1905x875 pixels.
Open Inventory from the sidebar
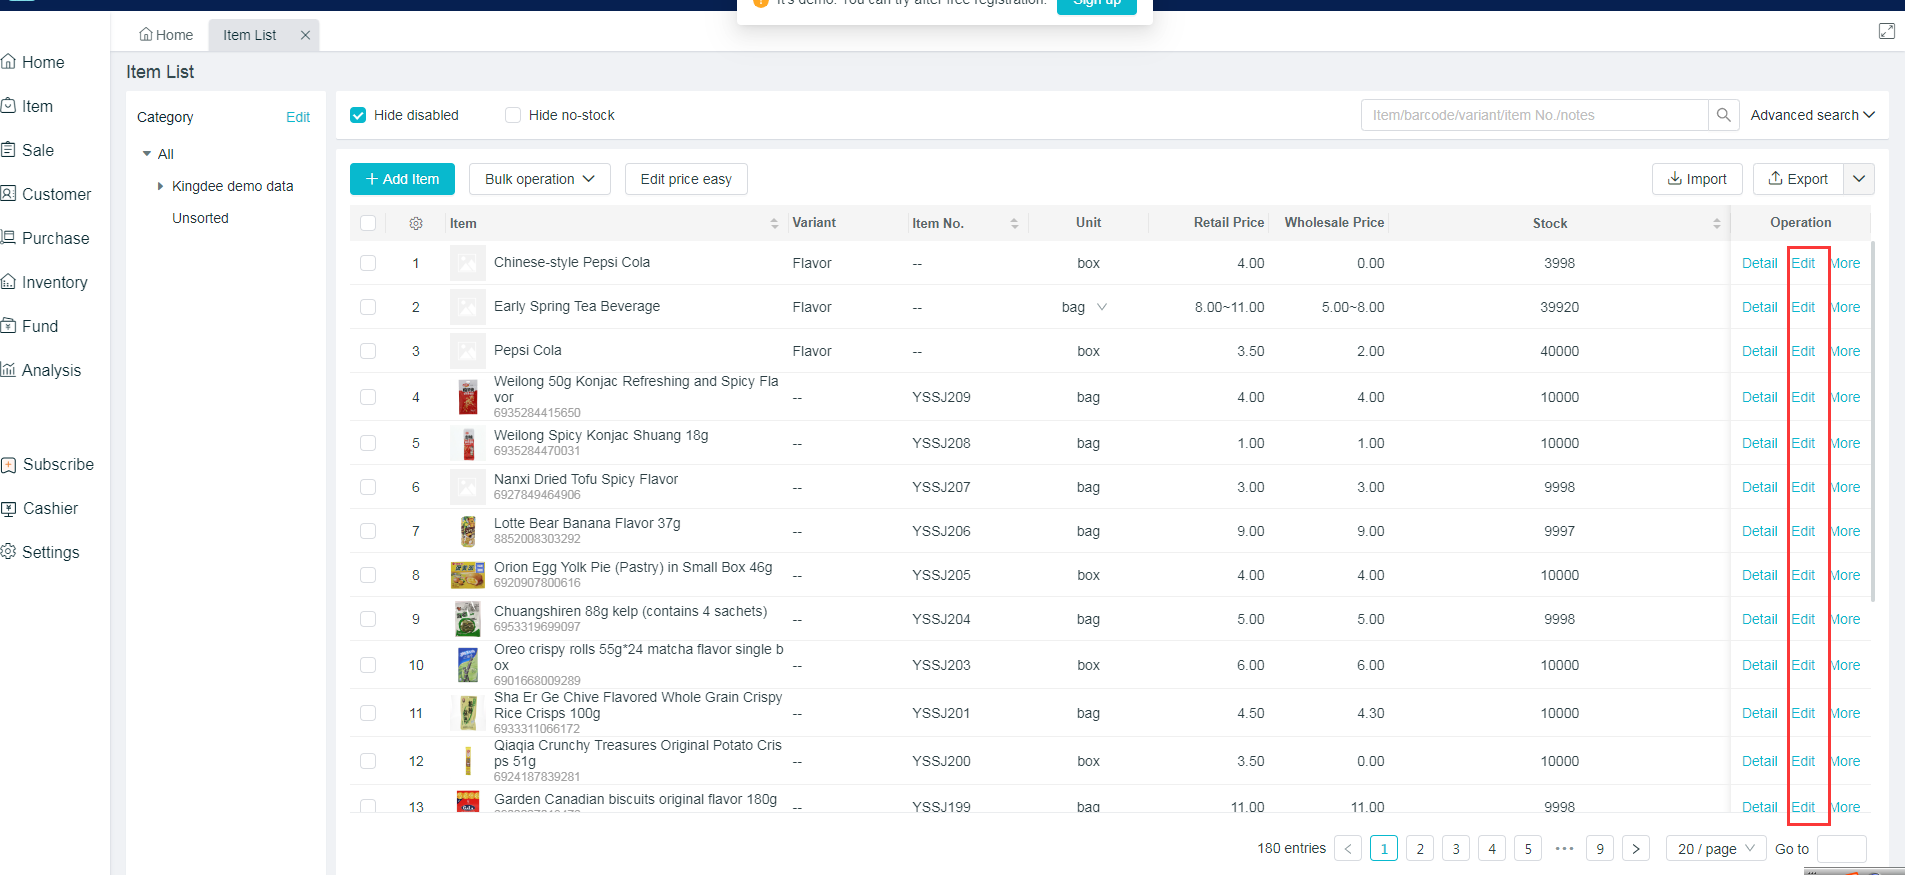pos(54,283)
